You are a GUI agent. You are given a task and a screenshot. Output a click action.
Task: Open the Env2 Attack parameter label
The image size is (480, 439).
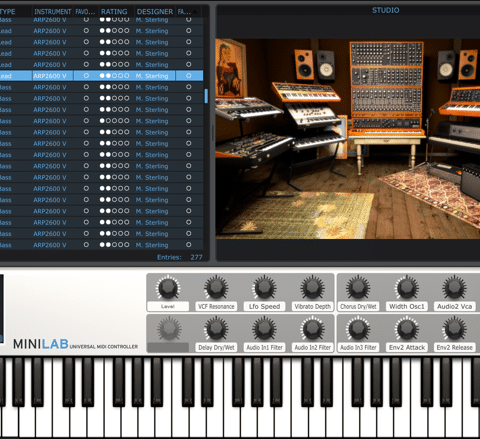tap(407, 347)
